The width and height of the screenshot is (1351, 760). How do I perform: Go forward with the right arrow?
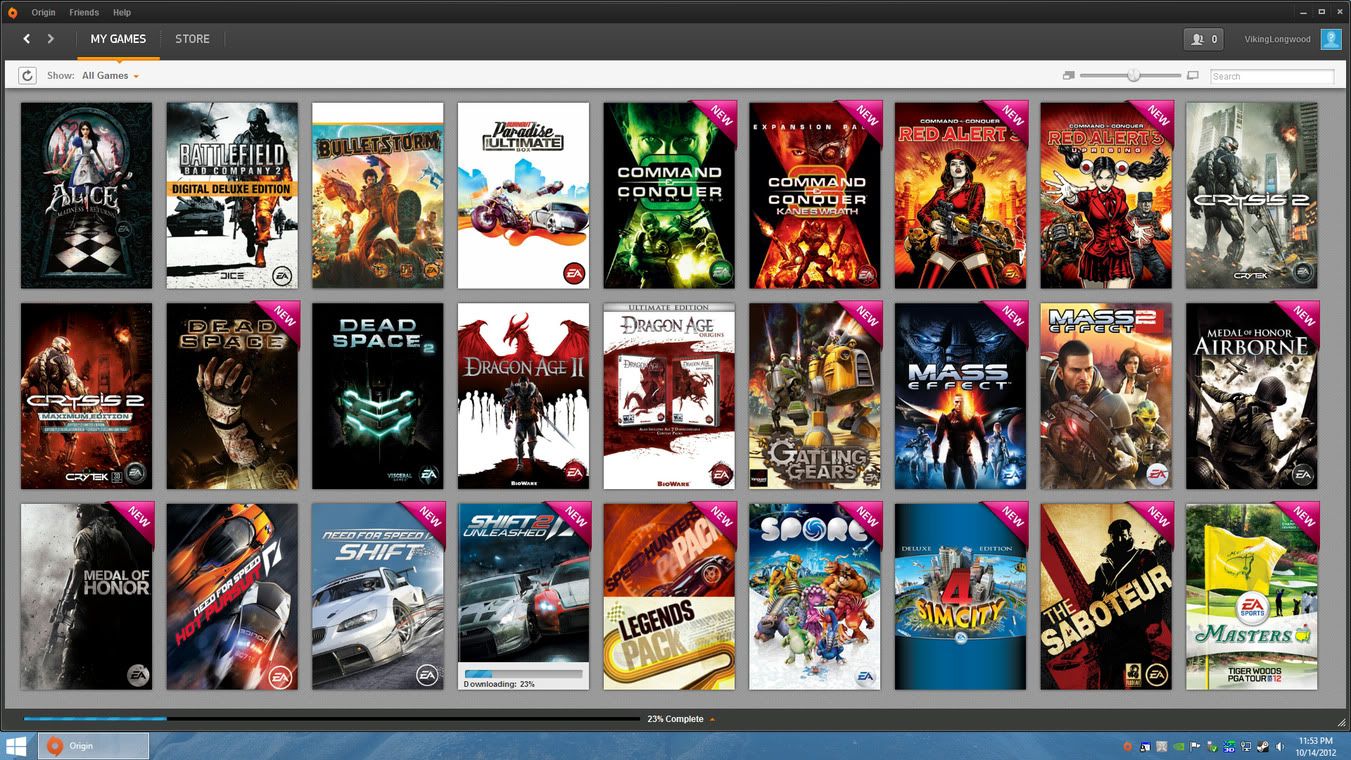point(51,39)
